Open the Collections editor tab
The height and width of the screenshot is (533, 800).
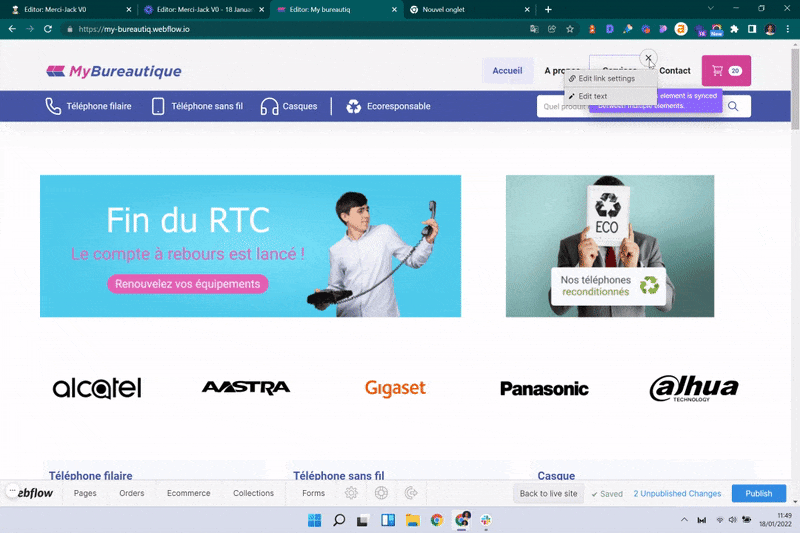click(254, 493)
